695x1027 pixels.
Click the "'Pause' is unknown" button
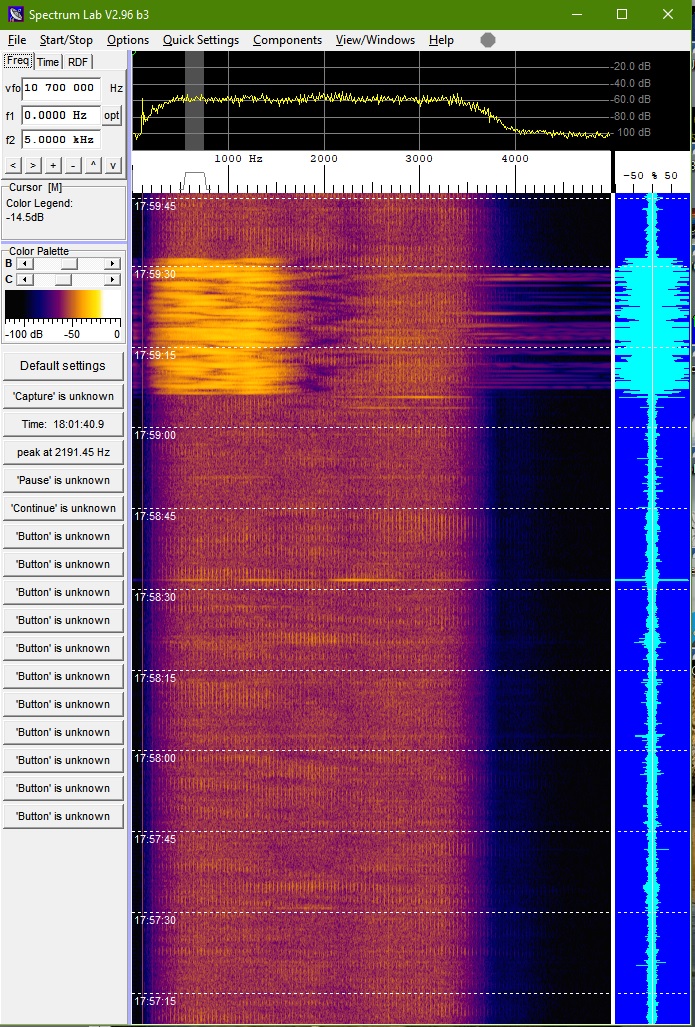tap(63, 480)
